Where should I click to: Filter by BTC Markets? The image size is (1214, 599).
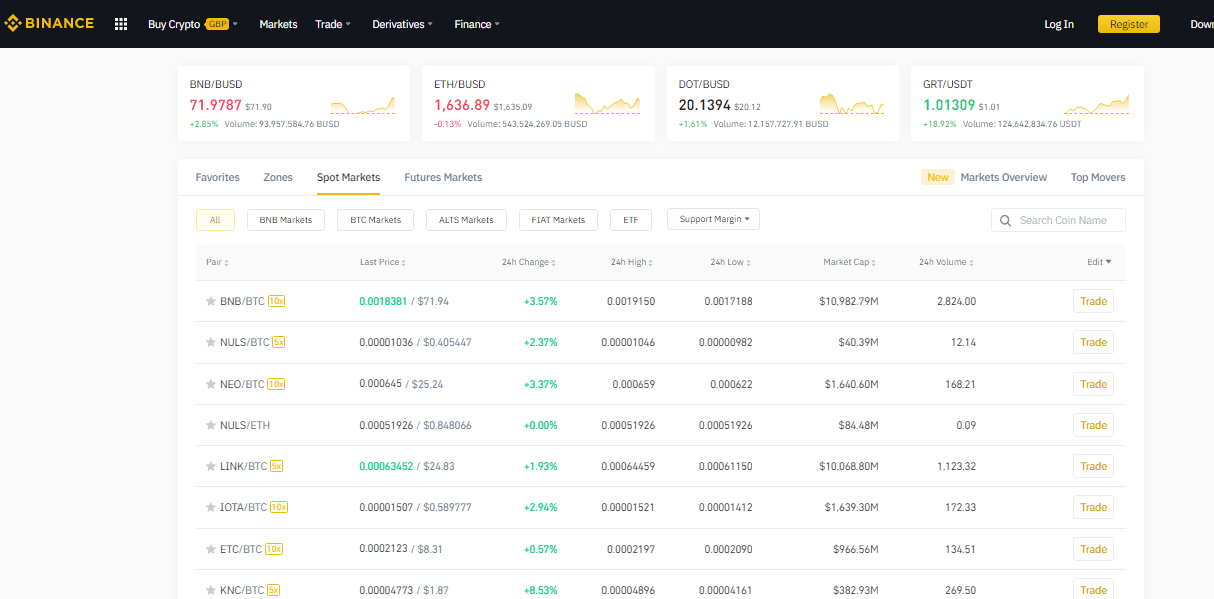[376, 220]
